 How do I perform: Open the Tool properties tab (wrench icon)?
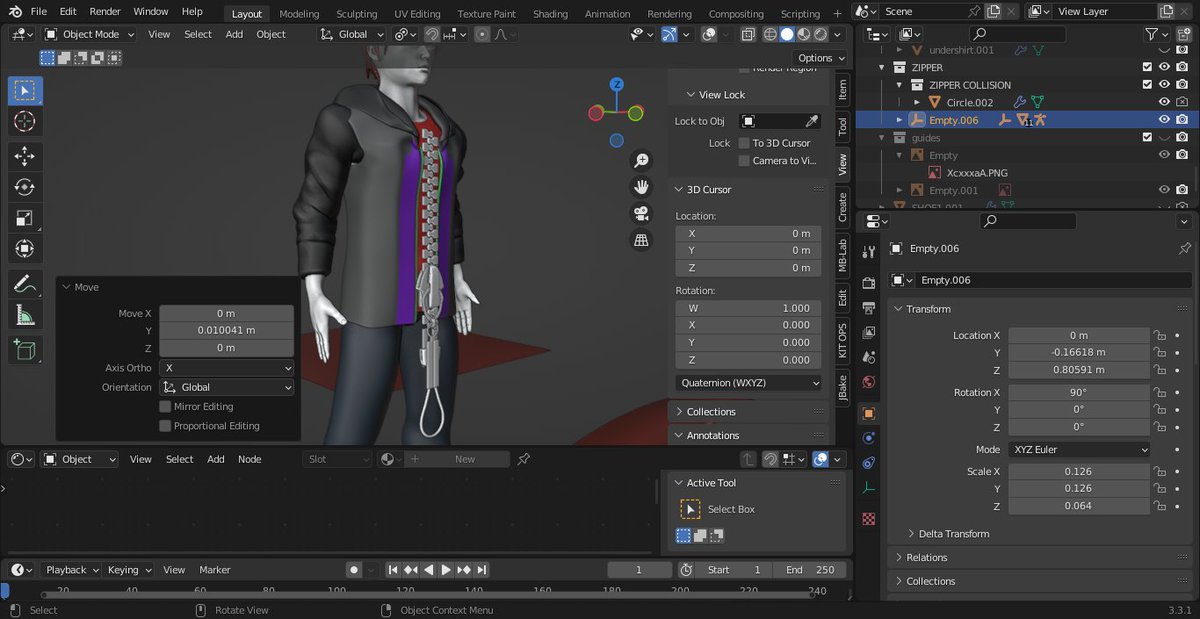[x=868, y=251]
